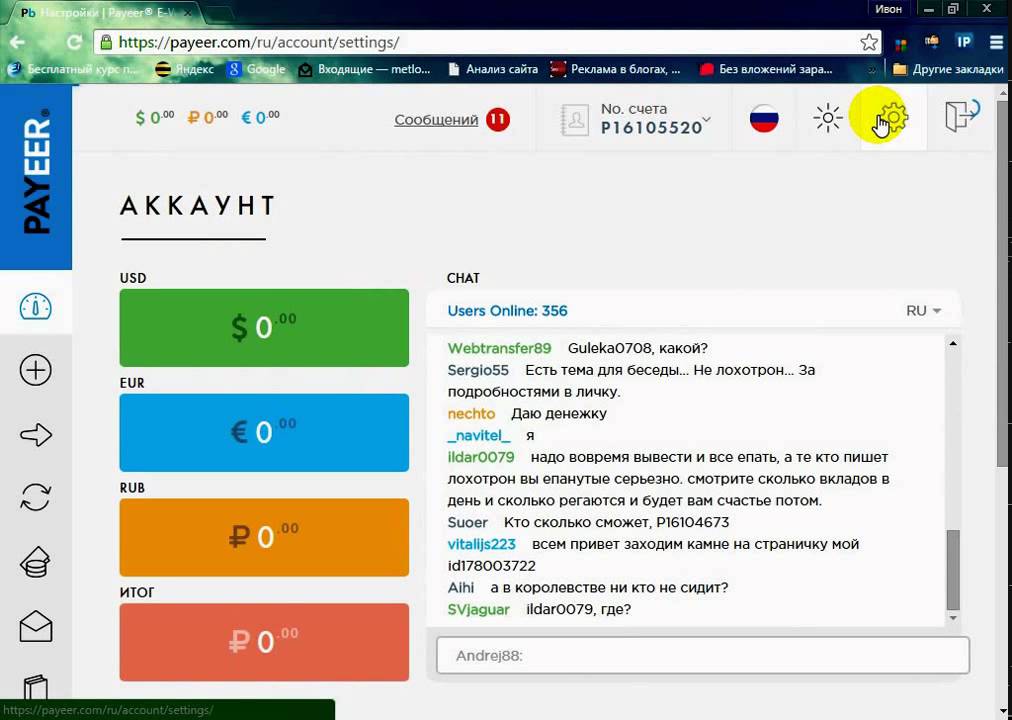
Task: Click the chat scroll down arrow
Action: pos(953,618)
